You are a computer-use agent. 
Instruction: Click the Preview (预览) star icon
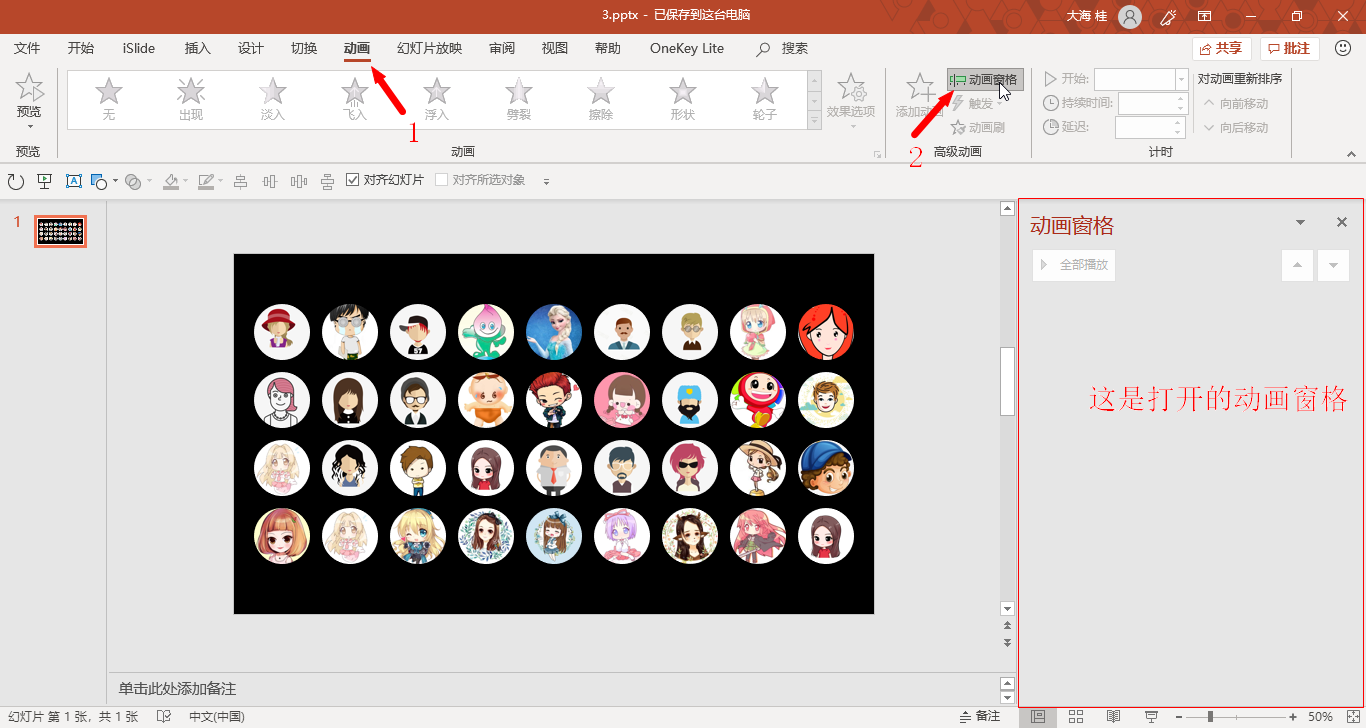[30, 88]
